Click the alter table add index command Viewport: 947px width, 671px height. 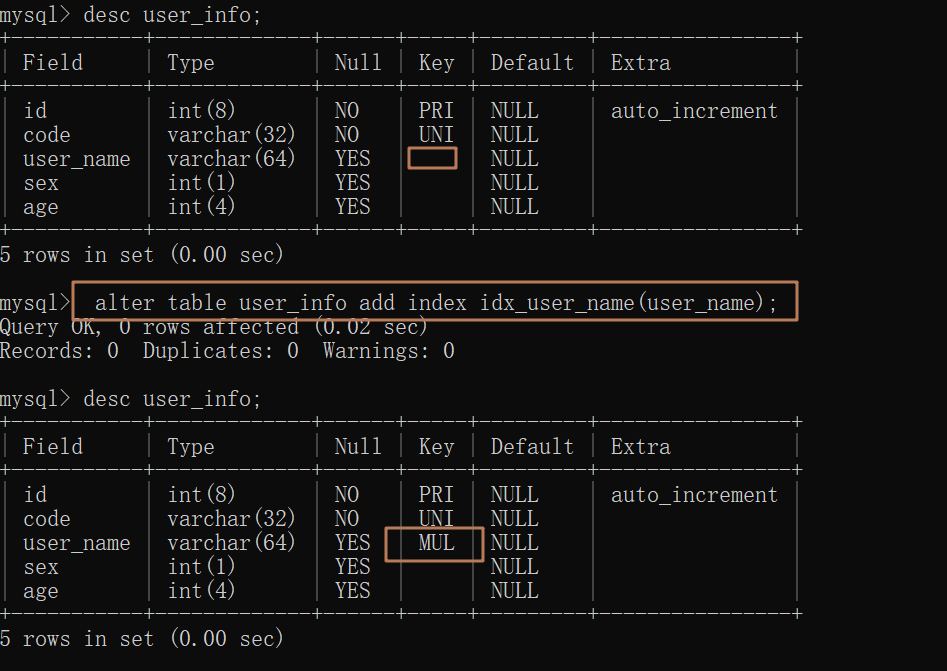(435, 302)
